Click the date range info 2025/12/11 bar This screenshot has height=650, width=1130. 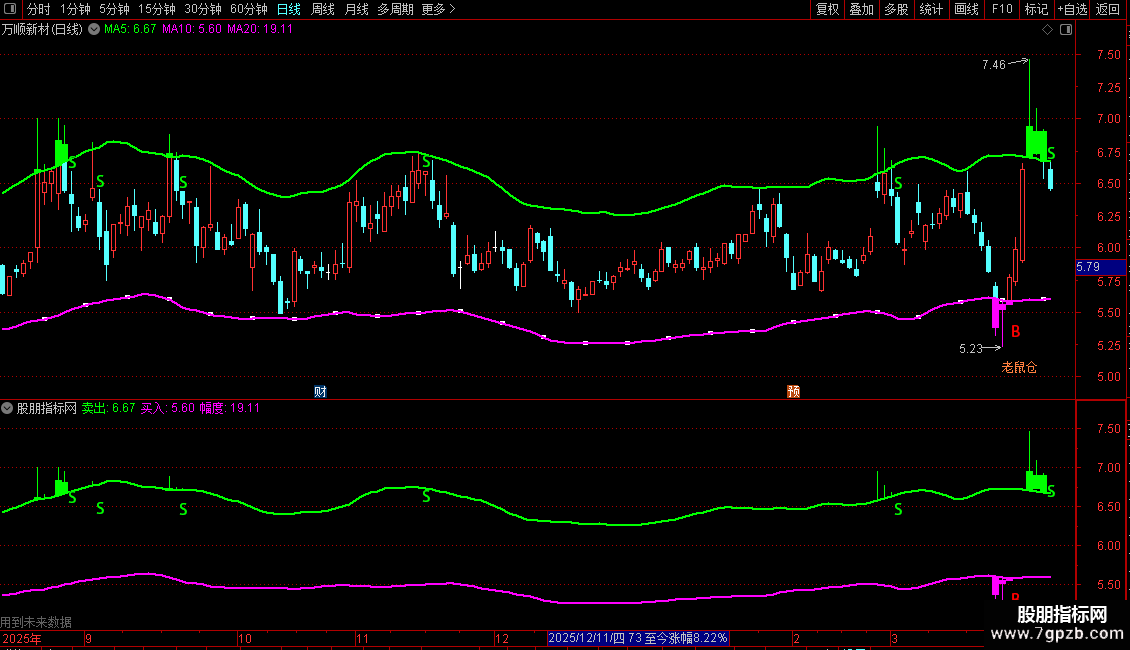[x=638, y=638]
